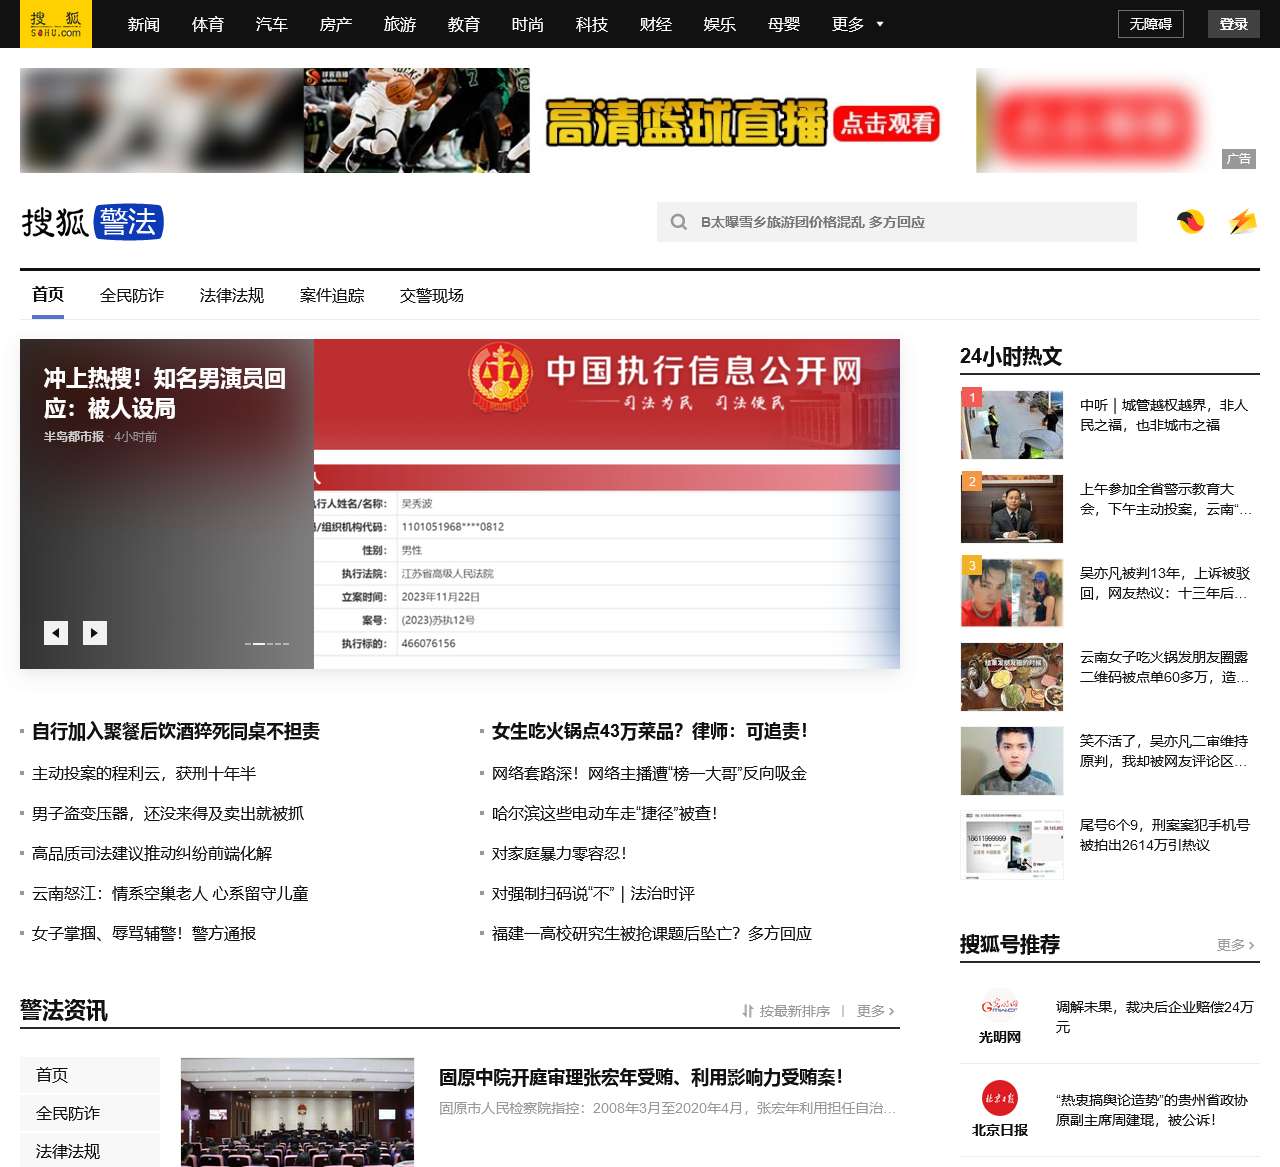Open hot article 笑不活了,吴亦凡二审维持原判

[1165, 751]
